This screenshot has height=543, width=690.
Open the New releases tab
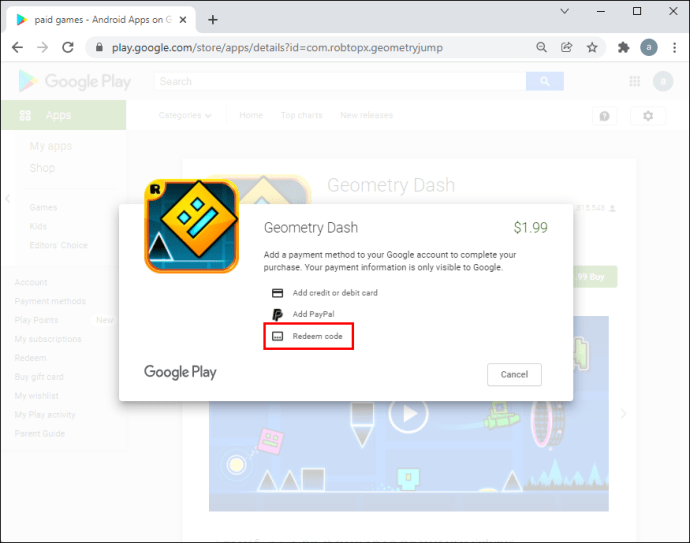point(367,115)
